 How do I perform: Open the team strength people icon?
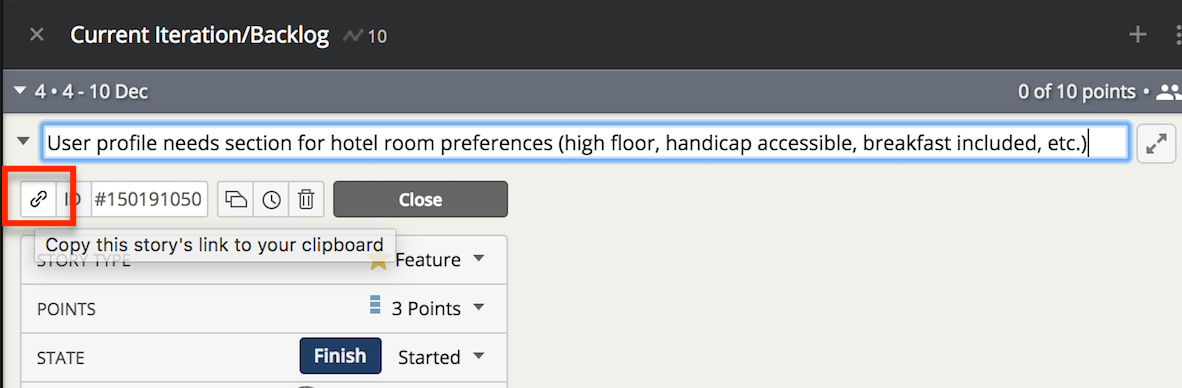coord(1170,92)
